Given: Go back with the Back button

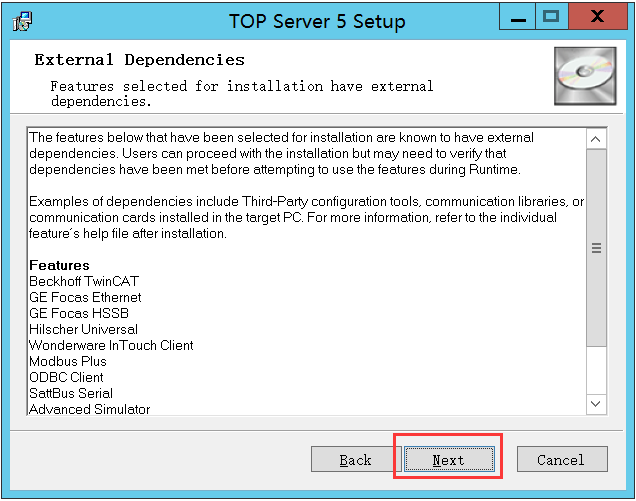Looking at the screenshot, I should 355,460.
